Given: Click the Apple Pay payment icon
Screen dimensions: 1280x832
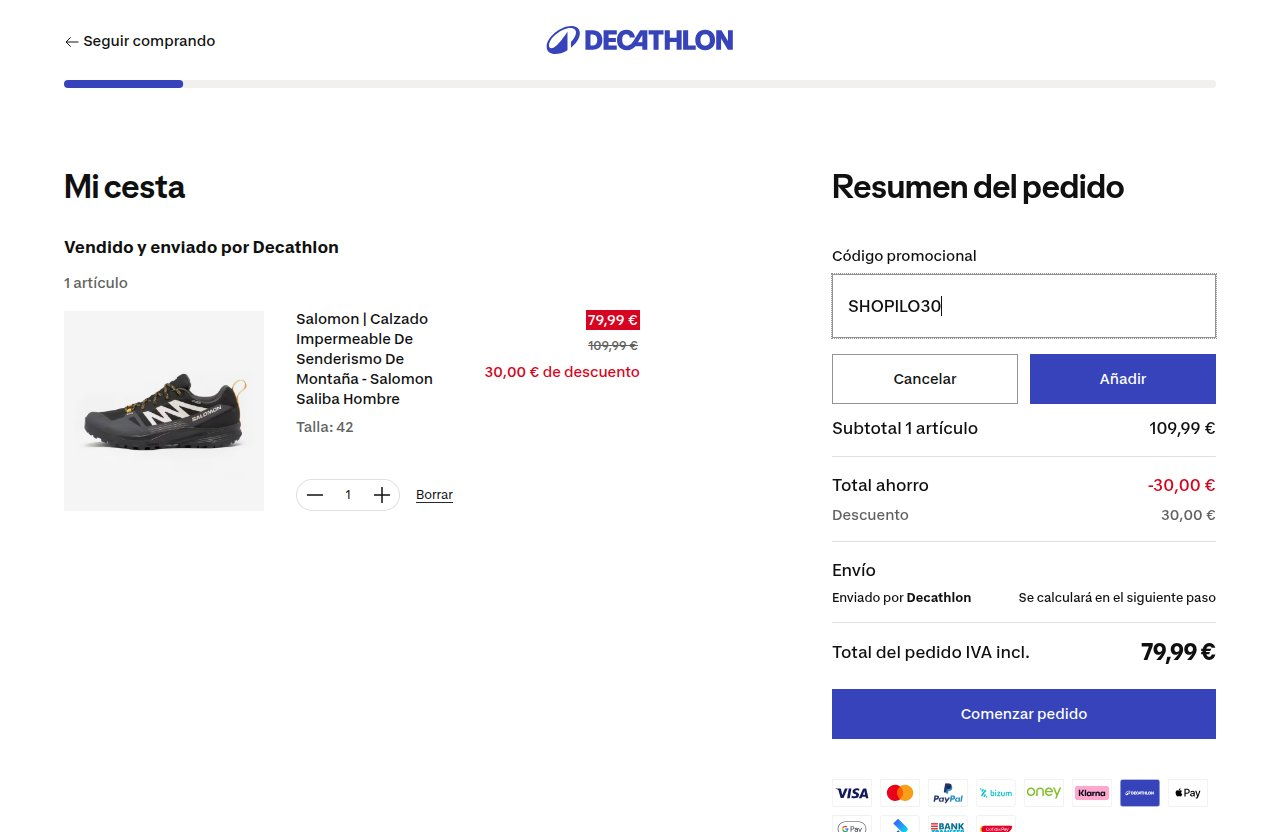Looking at the screenshot, I should [1188, 793].
